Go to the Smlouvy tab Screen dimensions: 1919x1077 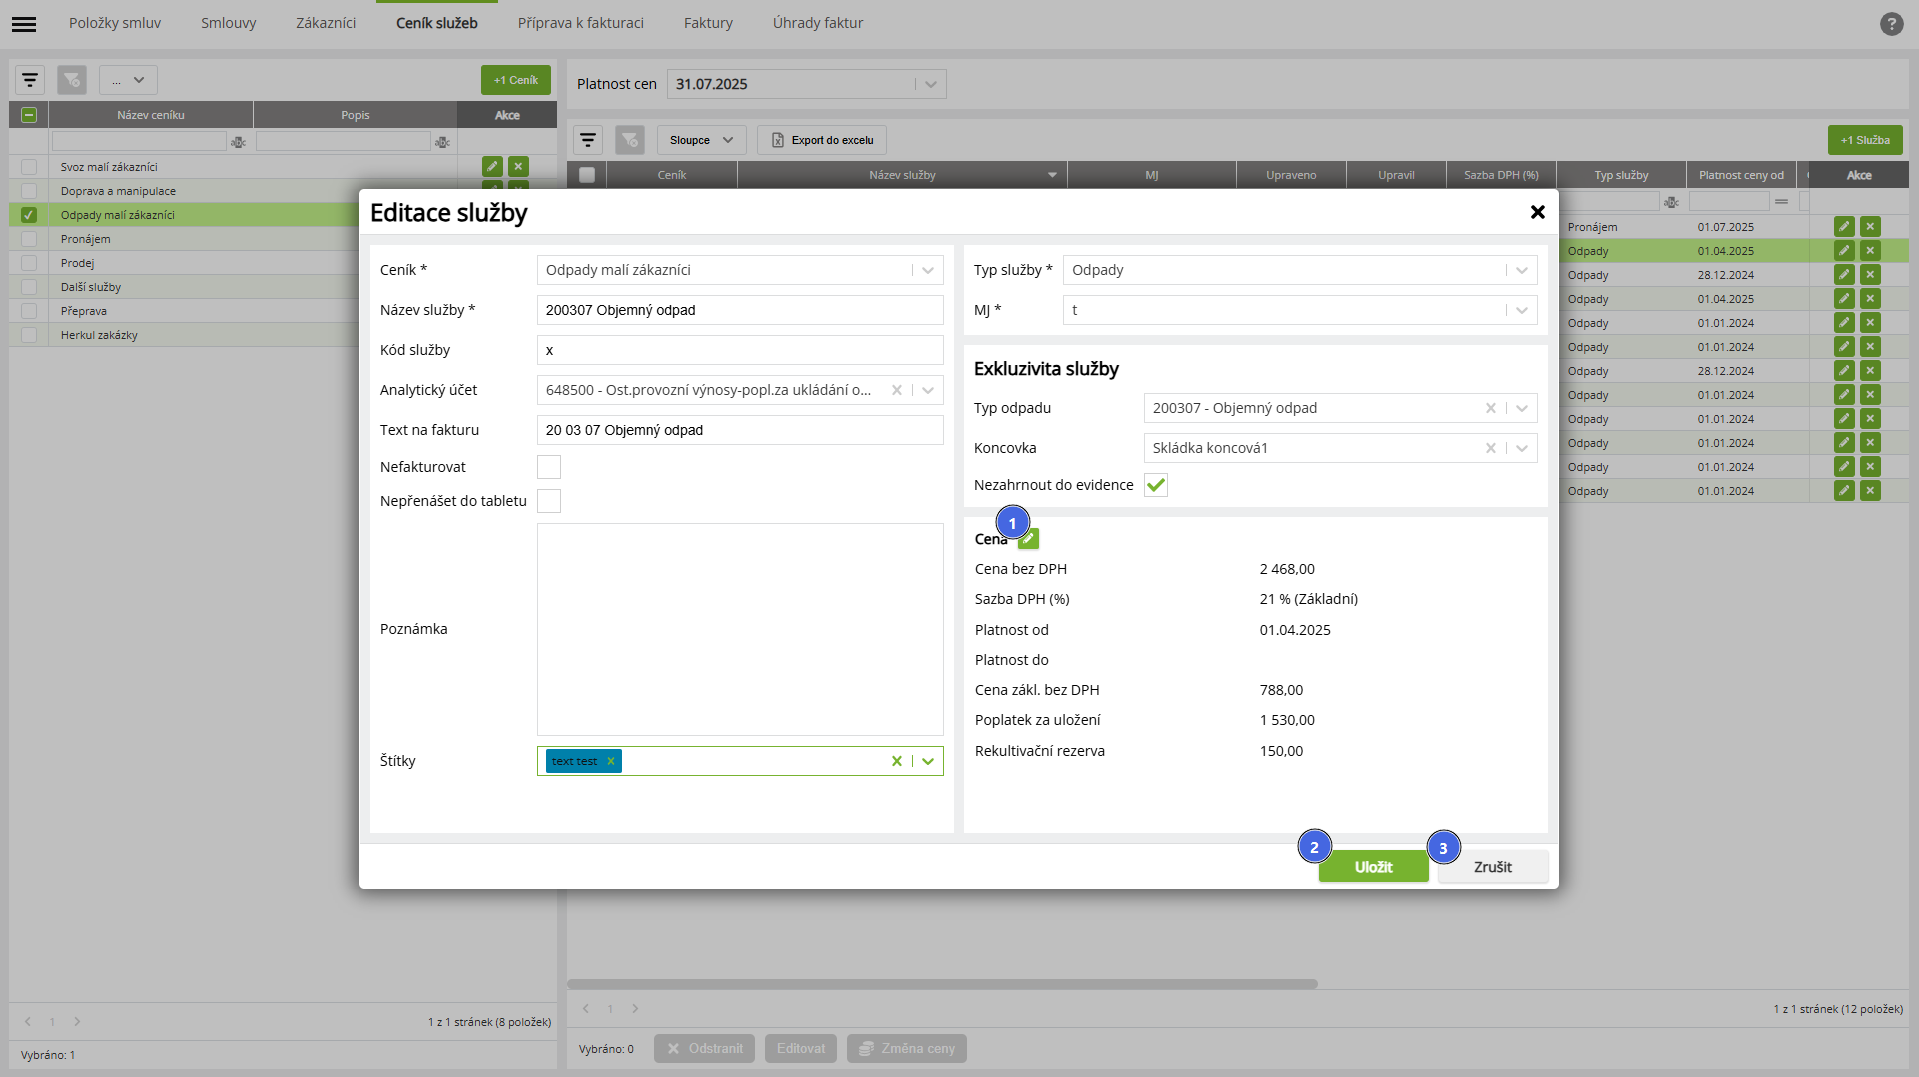point(228,23)
